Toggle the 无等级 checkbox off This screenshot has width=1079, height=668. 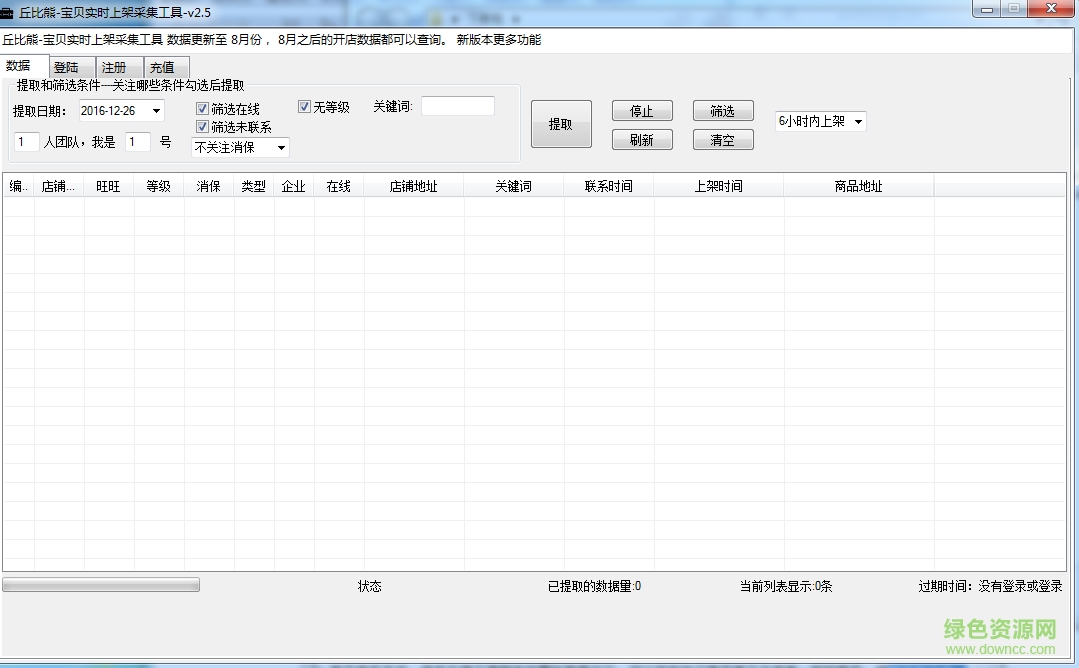(304, 105)
